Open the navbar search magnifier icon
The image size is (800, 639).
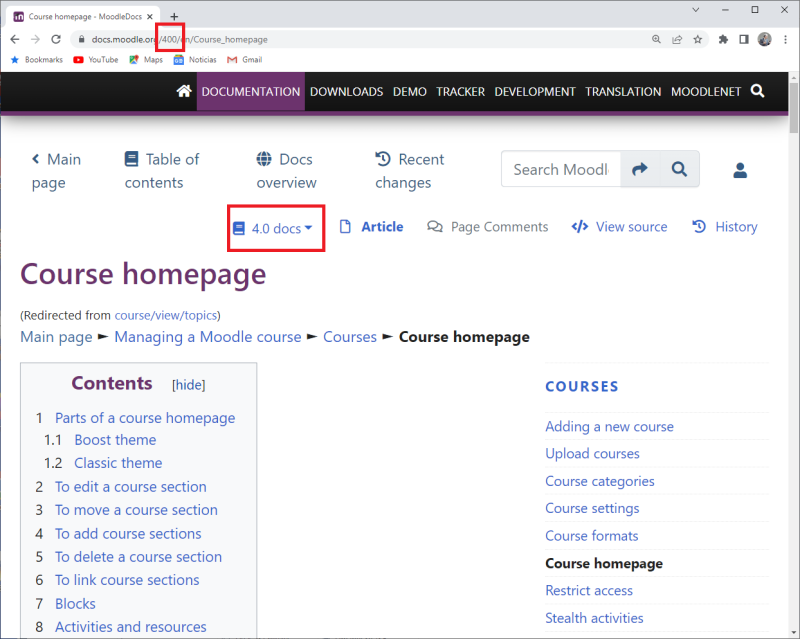pyautogui.click(x=757, y=91)
